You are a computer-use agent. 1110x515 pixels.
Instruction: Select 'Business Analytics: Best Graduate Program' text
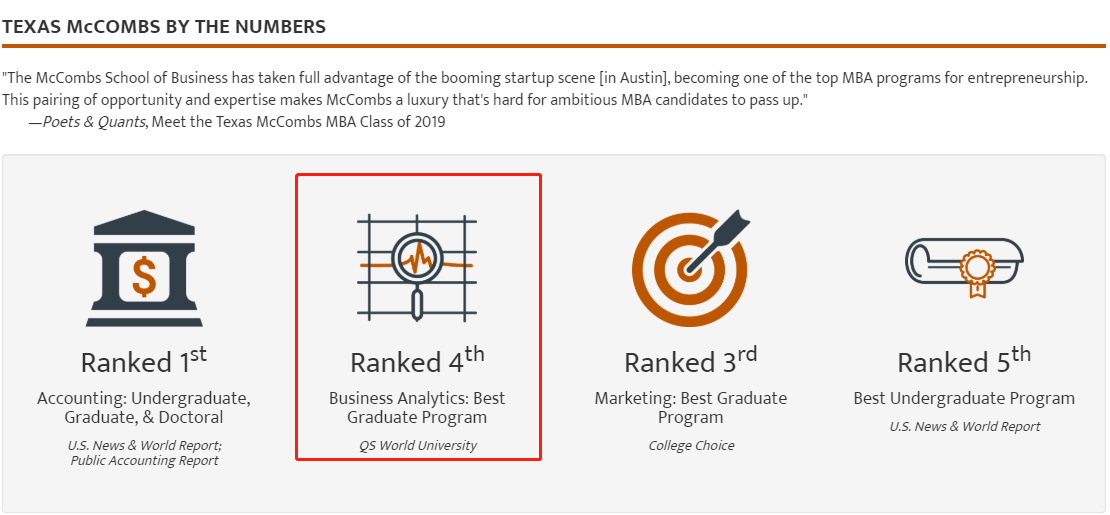point(417,407)
